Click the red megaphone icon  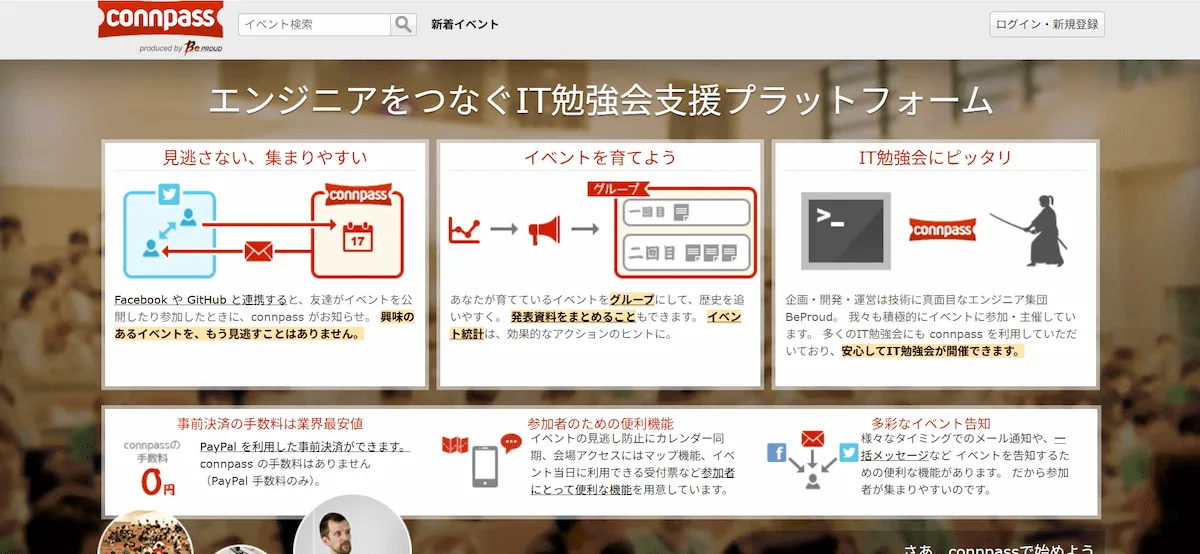[545, 231]
